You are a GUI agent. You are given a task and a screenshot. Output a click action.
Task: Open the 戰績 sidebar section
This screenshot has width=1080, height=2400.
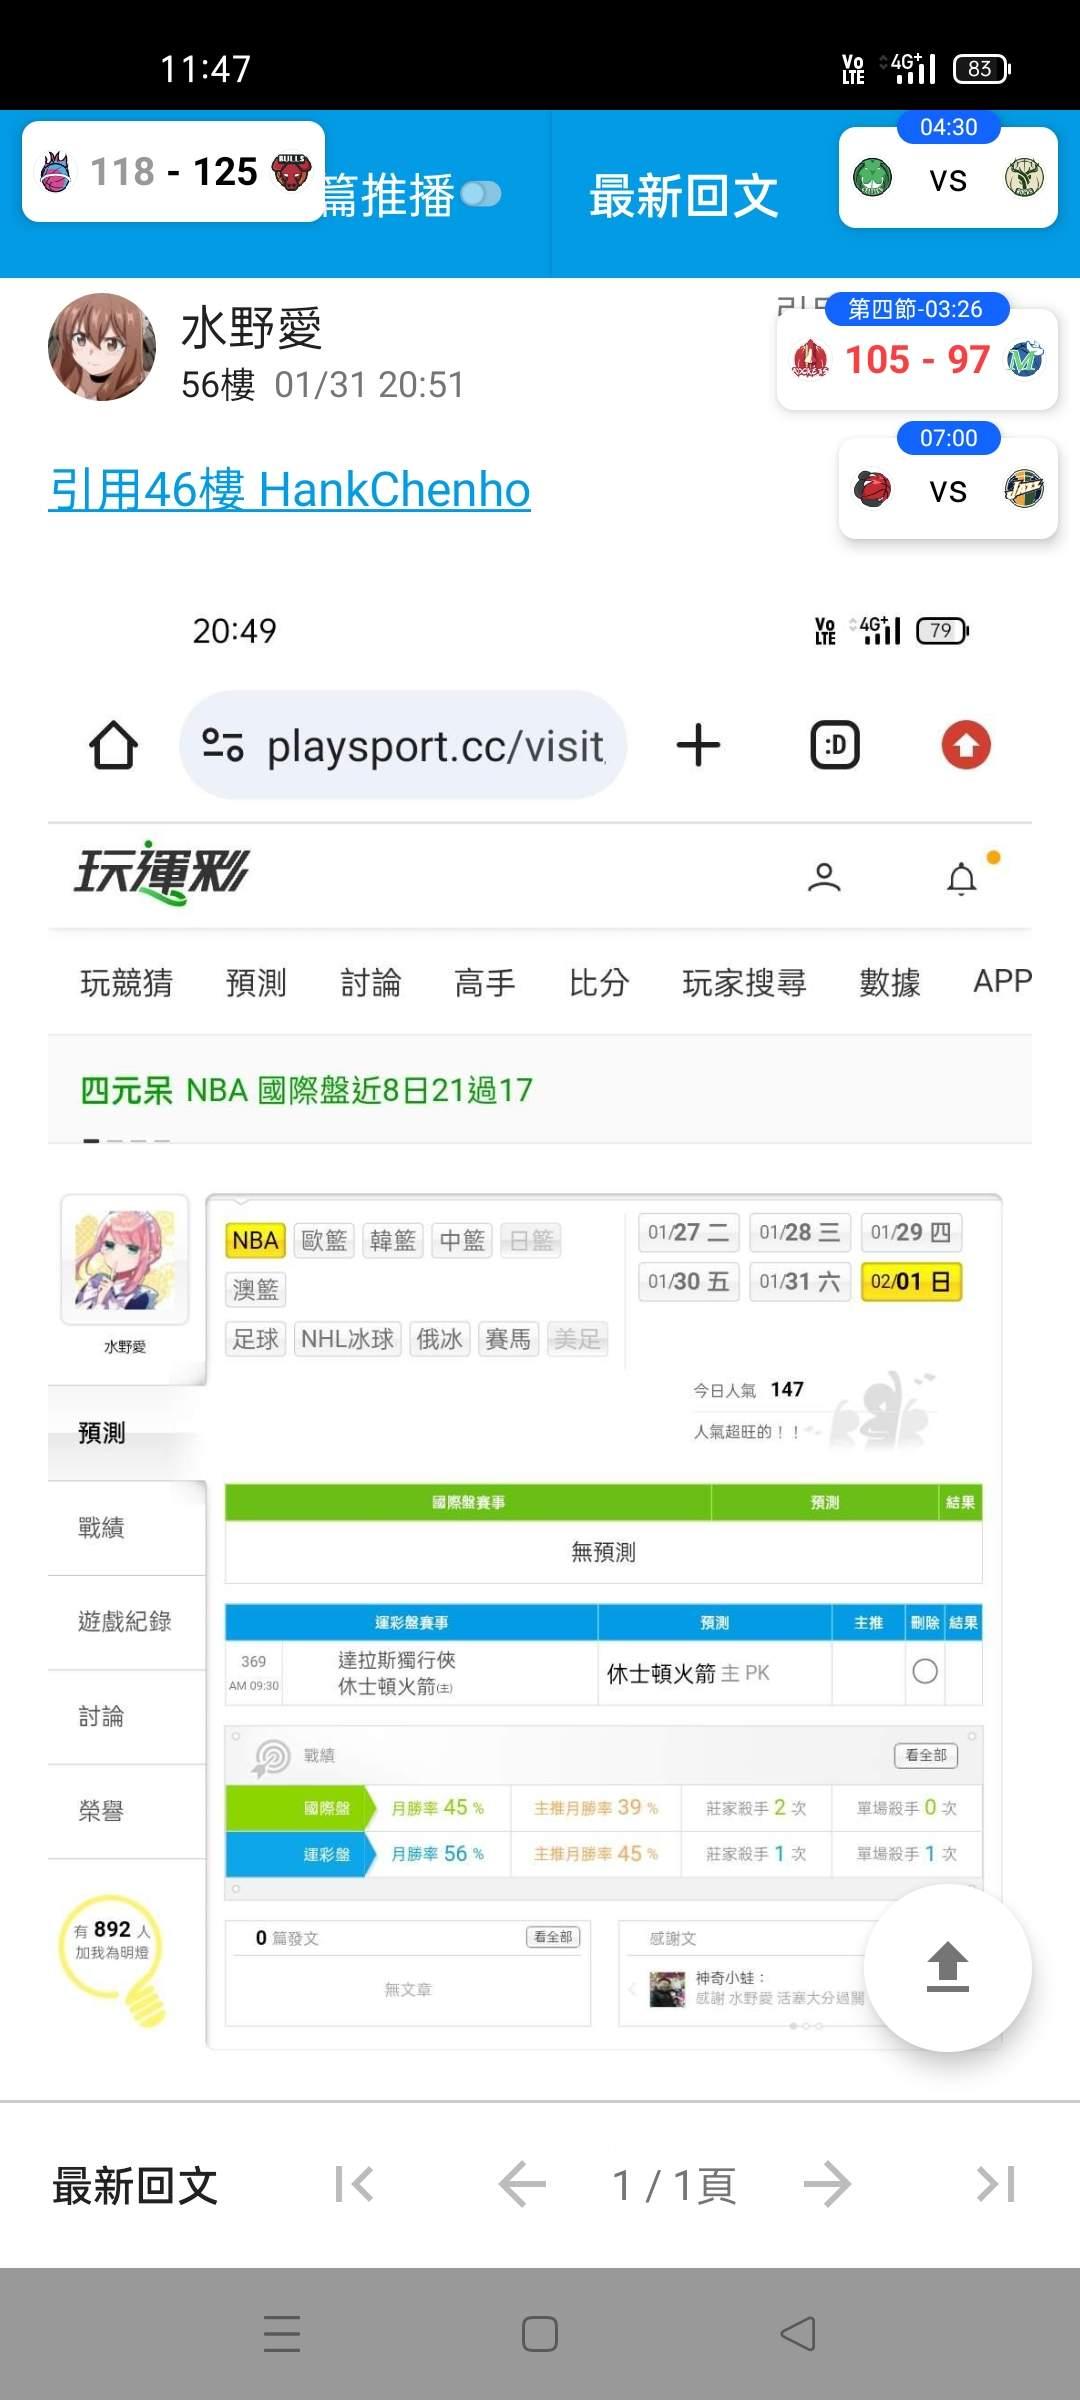click(x=127, y=1528)
